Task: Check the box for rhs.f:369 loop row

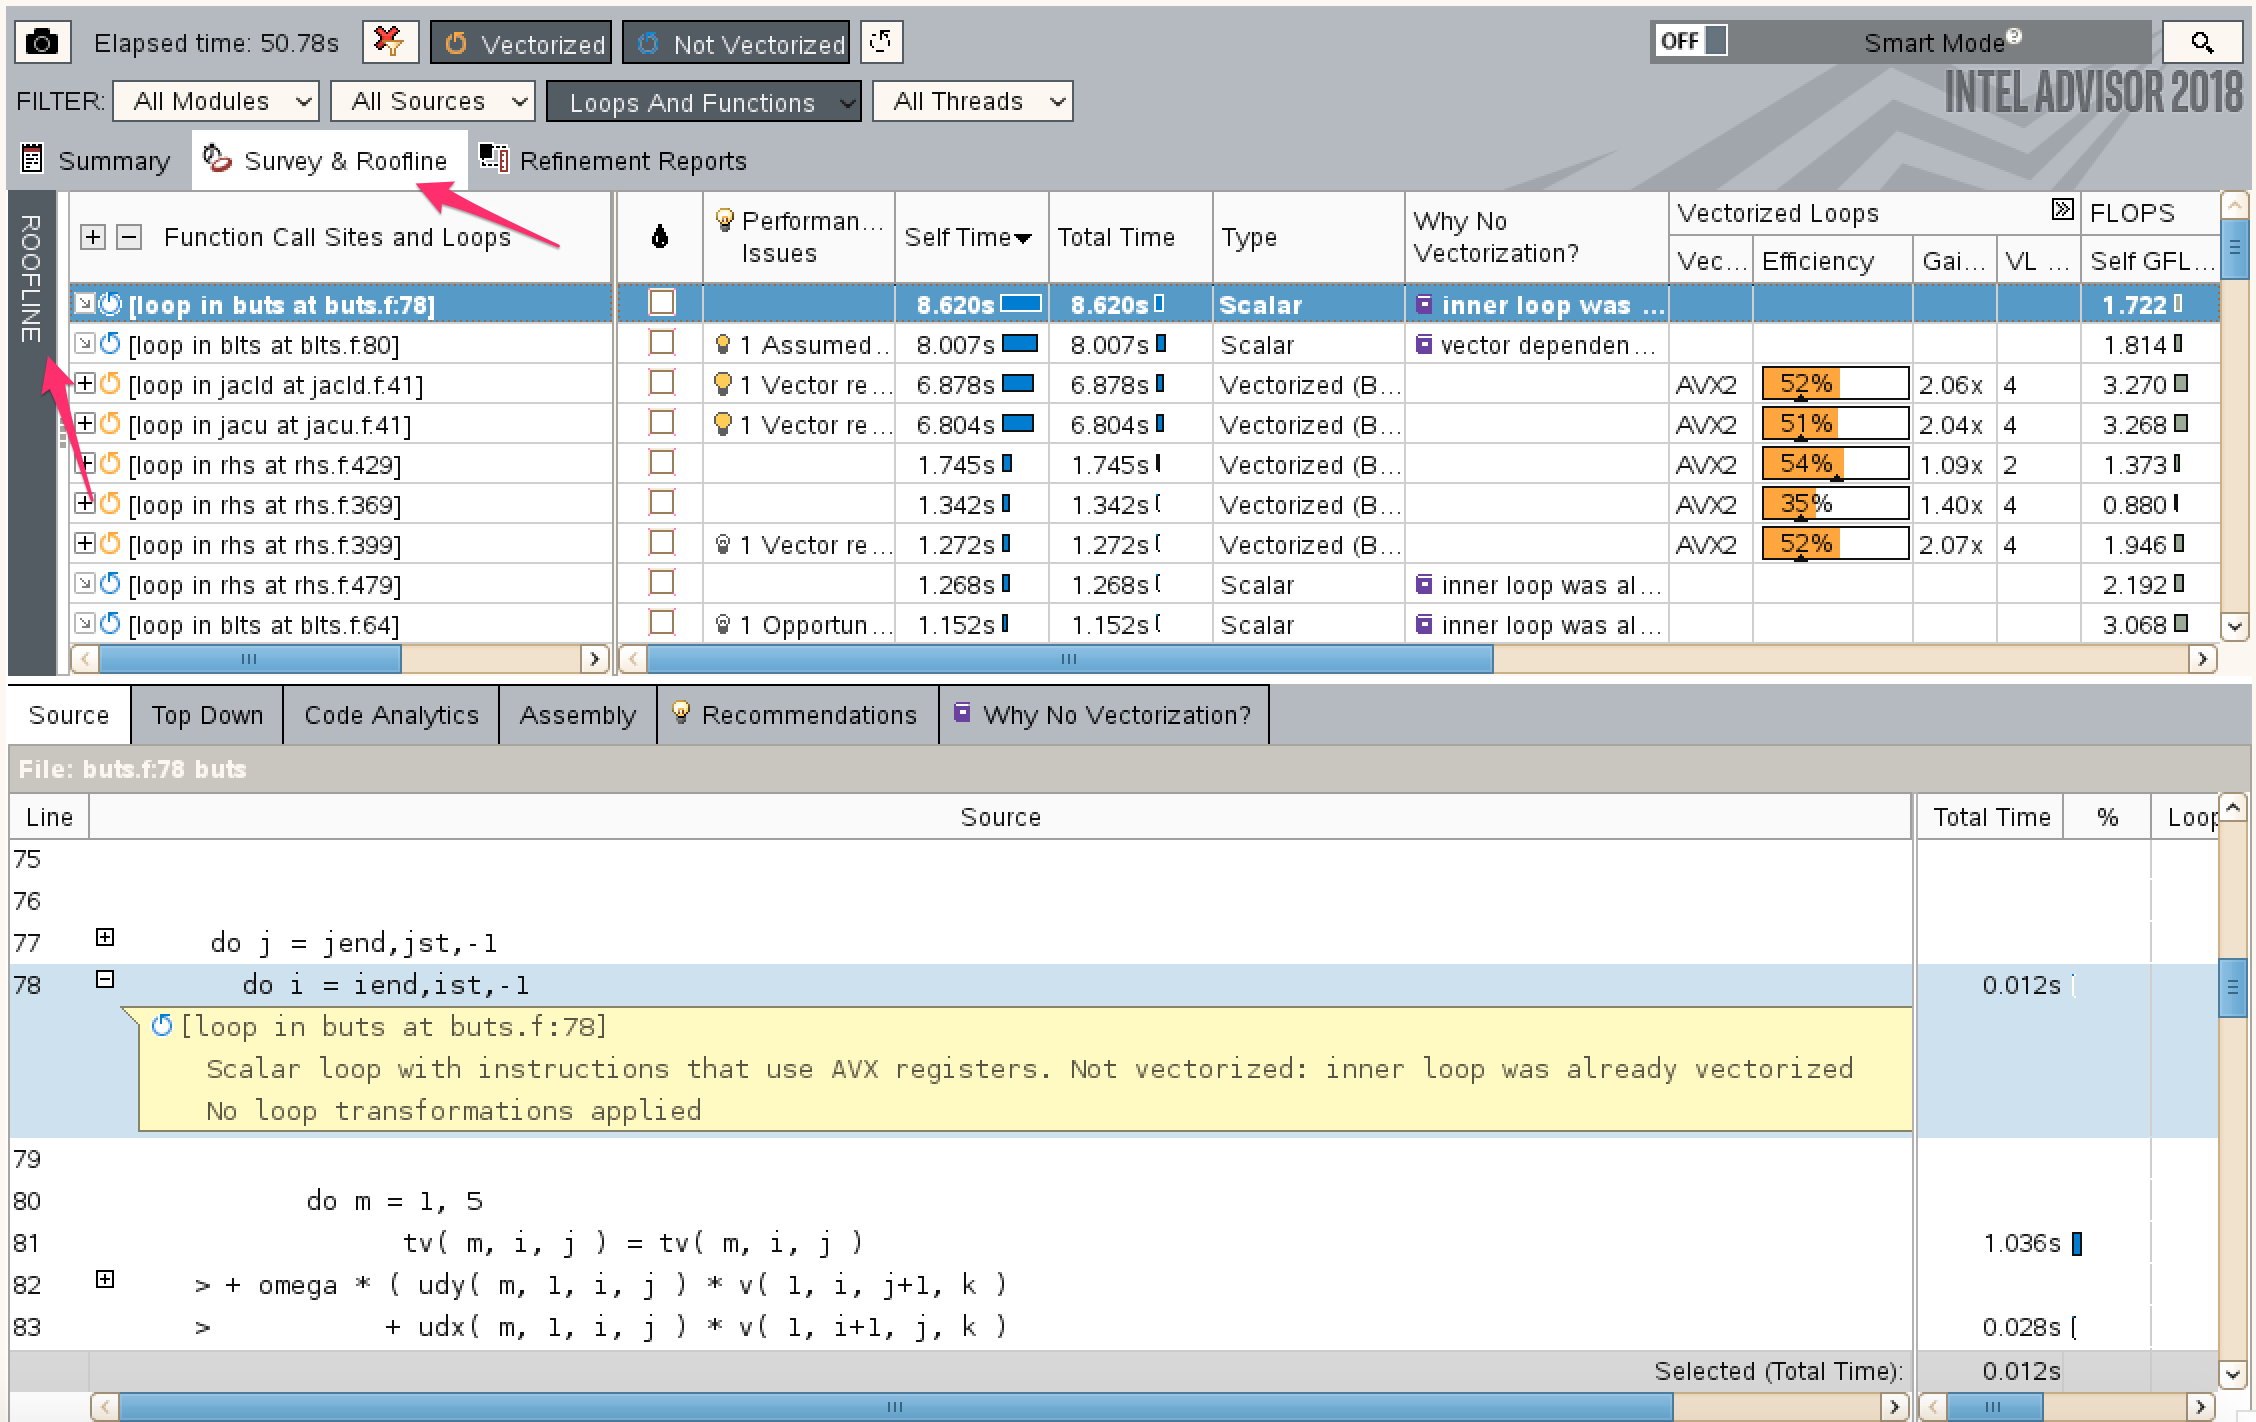Action: pyautogui.click(x=662, y=502)
